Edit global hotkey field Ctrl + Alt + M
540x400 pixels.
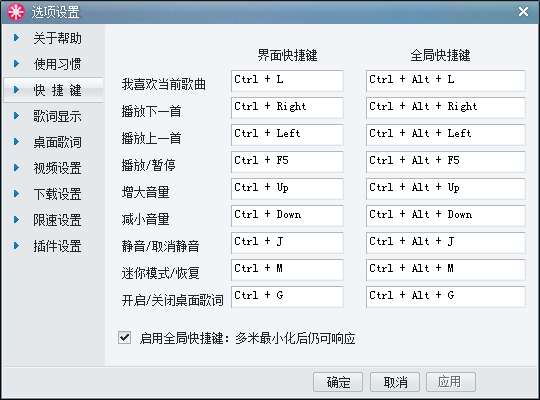click(446, 270)
